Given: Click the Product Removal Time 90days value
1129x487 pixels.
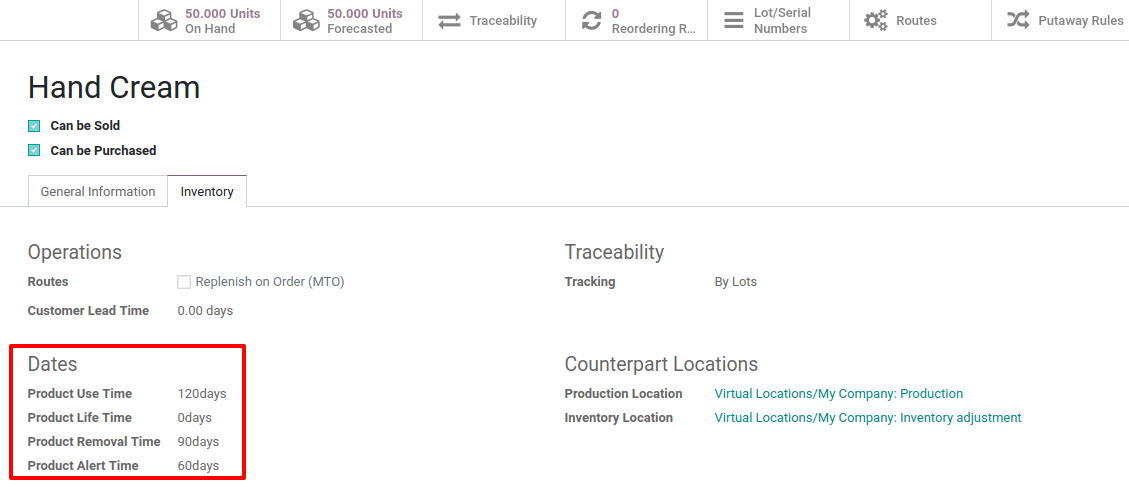Looking at the screenshot, I should click(198, 442).
